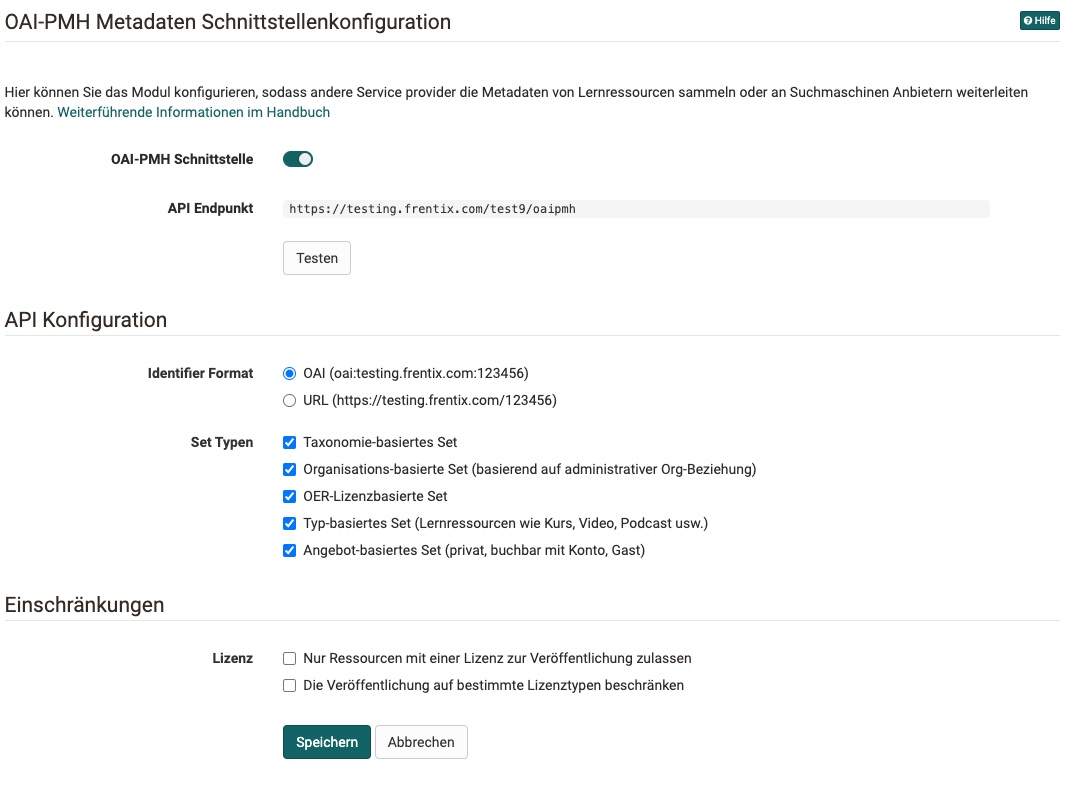This screenshot has height=785, width=1081.
Task: Click the API Endpunkt label
Action: pyautogui.click(x=210, y=208)
